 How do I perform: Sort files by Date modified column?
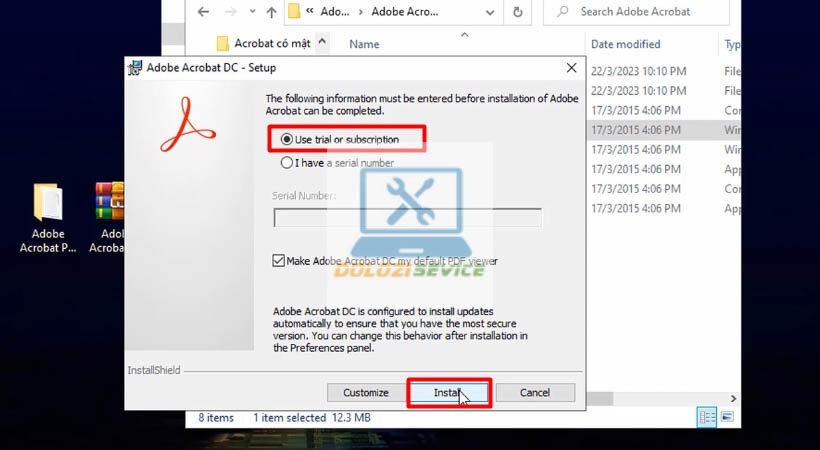pyautogui.click(x=625, y=44)
